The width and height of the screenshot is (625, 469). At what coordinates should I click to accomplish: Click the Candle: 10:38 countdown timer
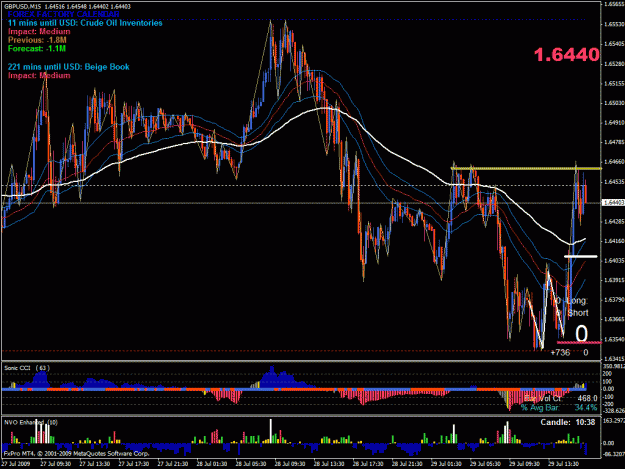568,422
